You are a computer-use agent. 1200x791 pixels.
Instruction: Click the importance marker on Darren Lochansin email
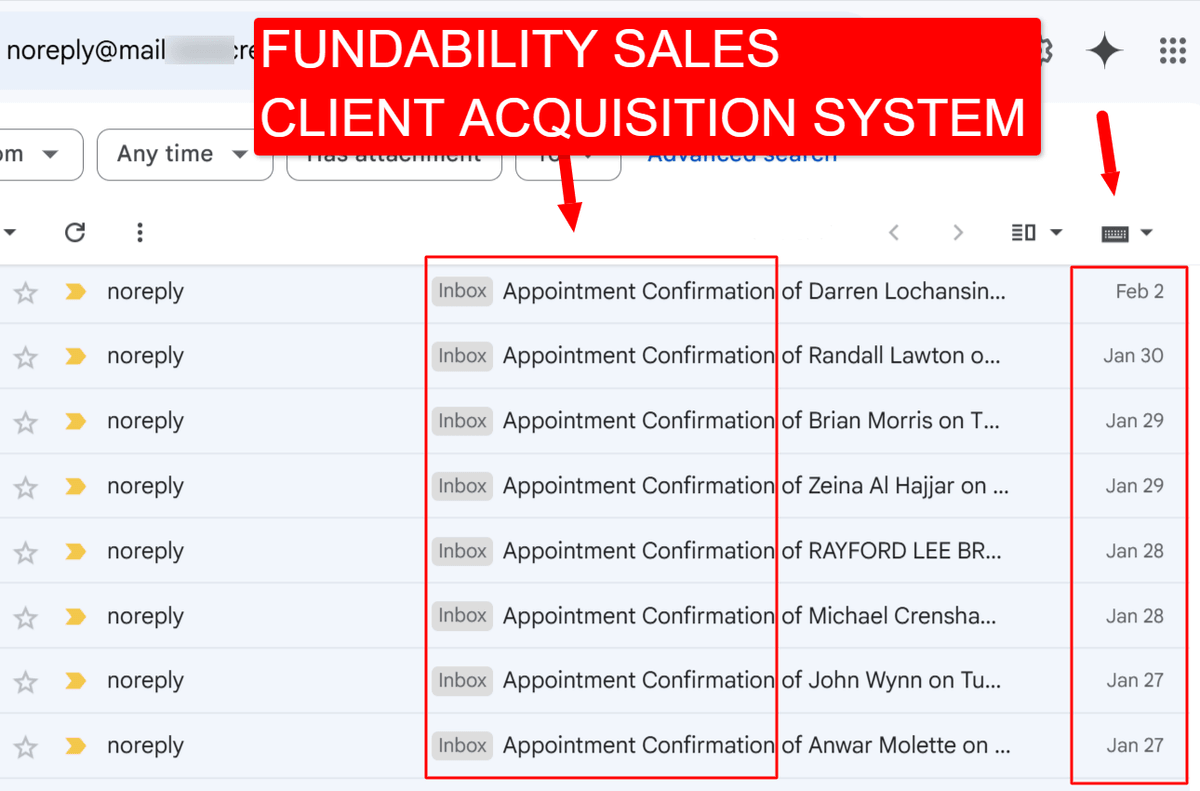[x=75, y=292]
